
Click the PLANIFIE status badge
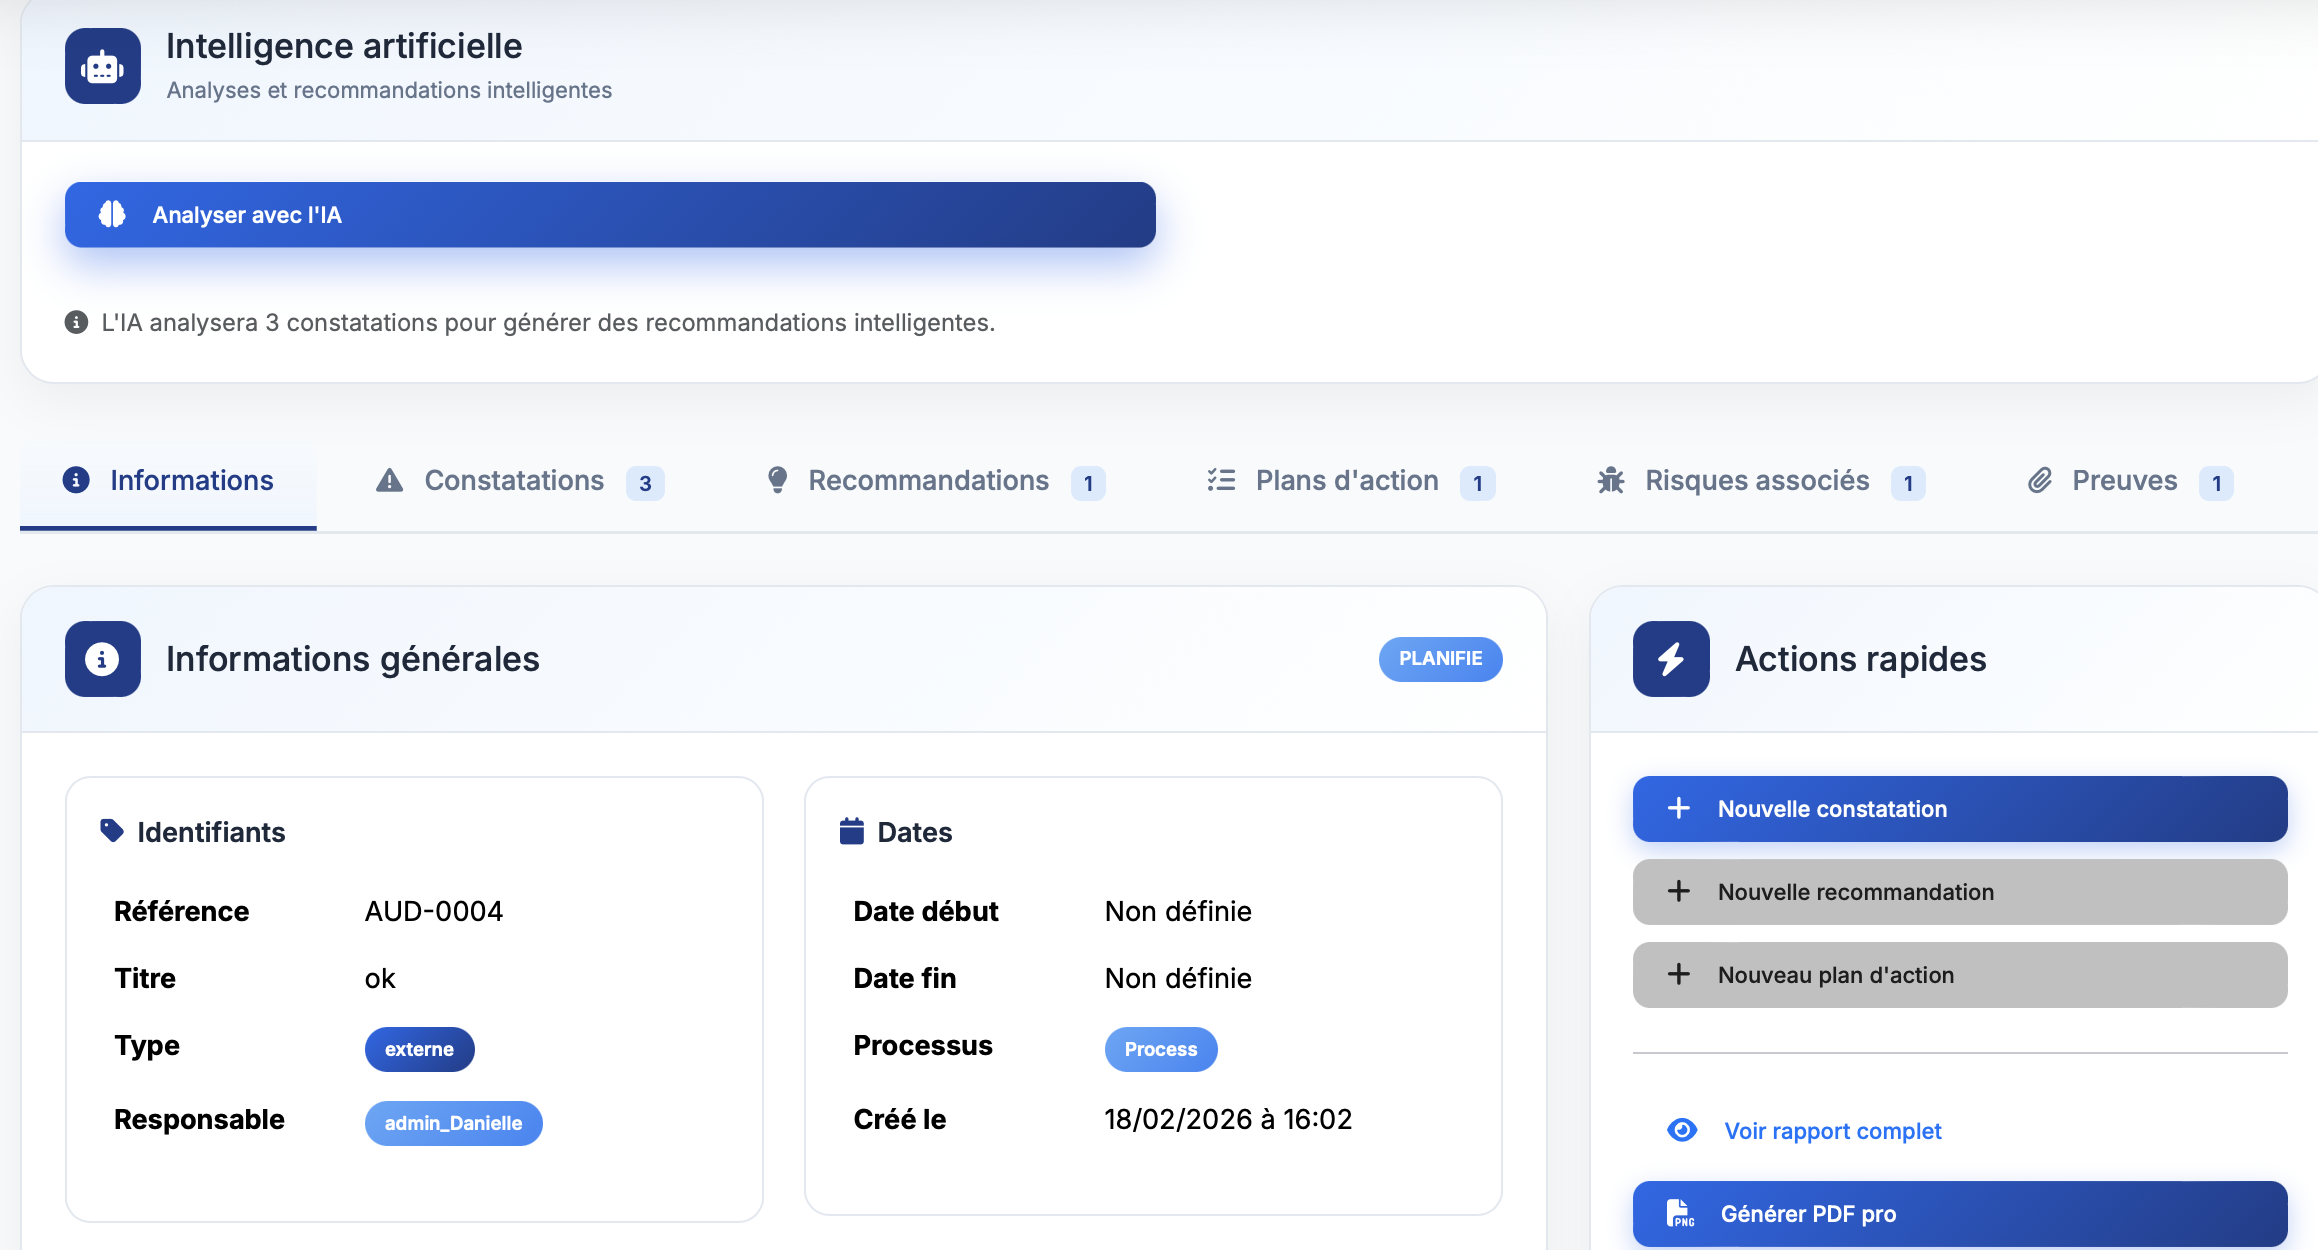tap(1440, 658)
